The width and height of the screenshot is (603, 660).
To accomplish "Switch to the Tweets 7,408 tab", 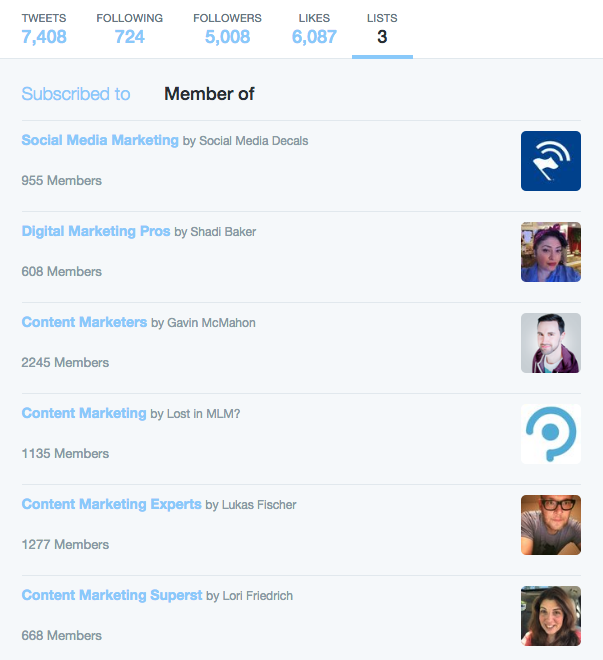I will click(44, 29).
